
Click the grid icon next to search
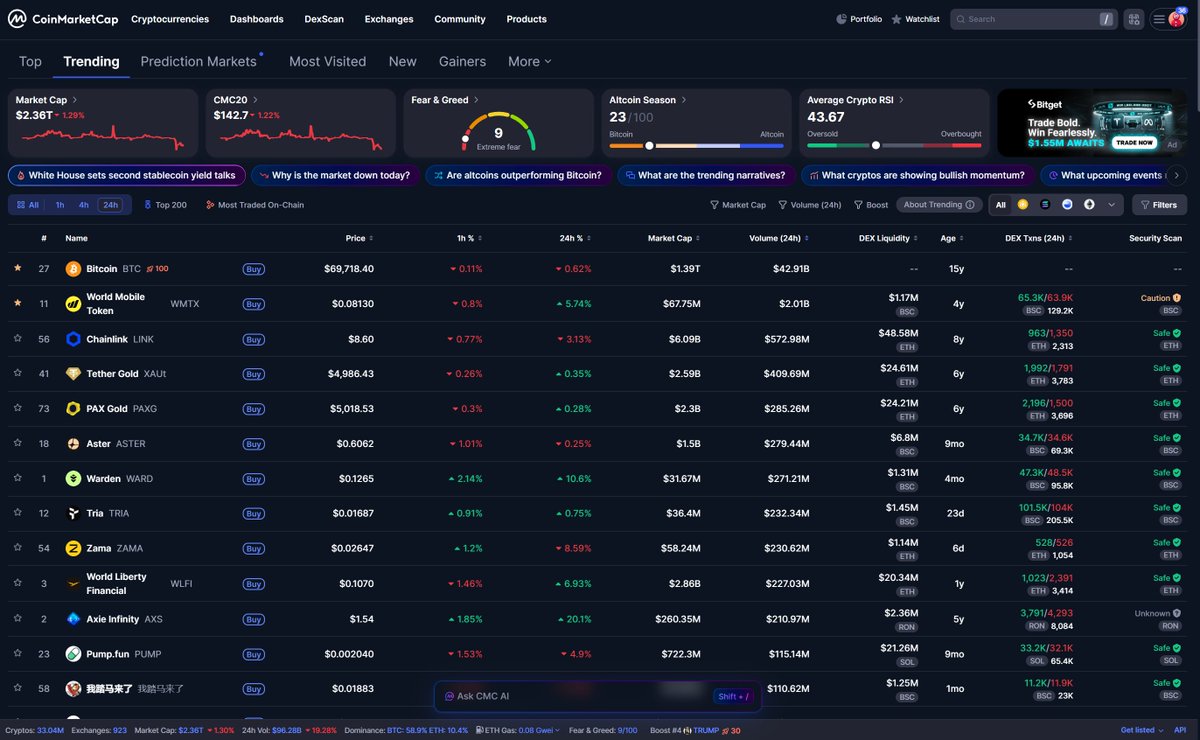click(x=1133, y=19)
